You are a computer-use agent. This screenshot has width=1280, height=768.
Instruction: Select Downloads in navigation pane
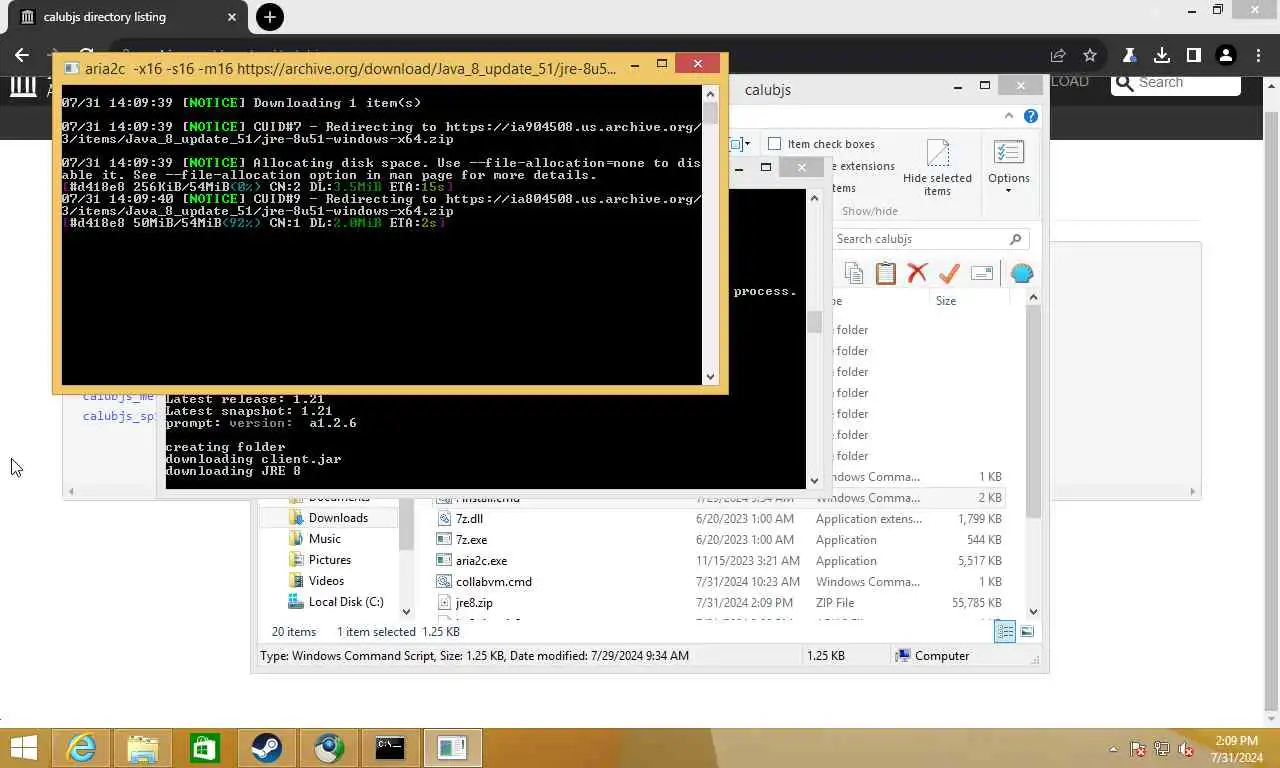[x=337, y=518]
